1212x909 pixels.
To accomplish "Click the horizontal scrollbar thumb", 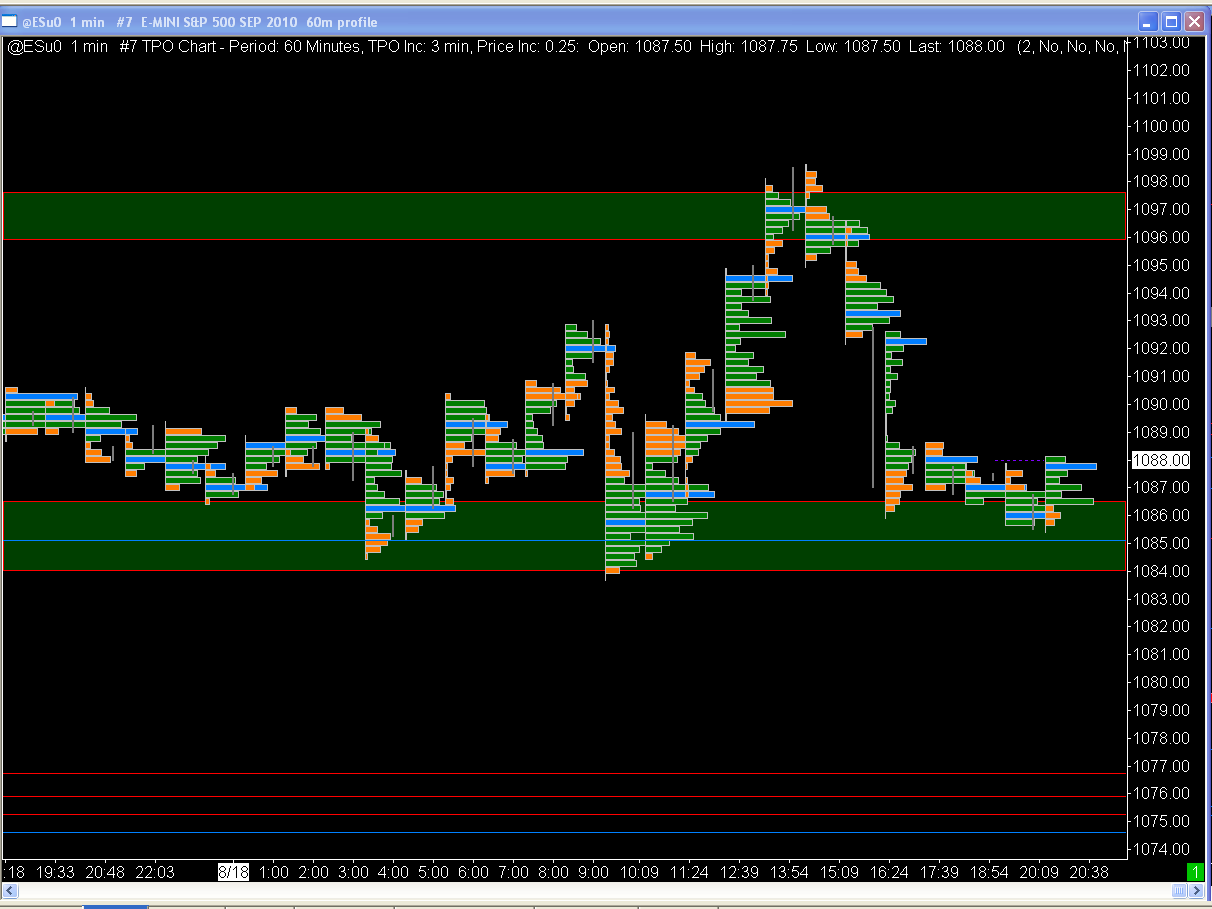I will [1180, 890].
